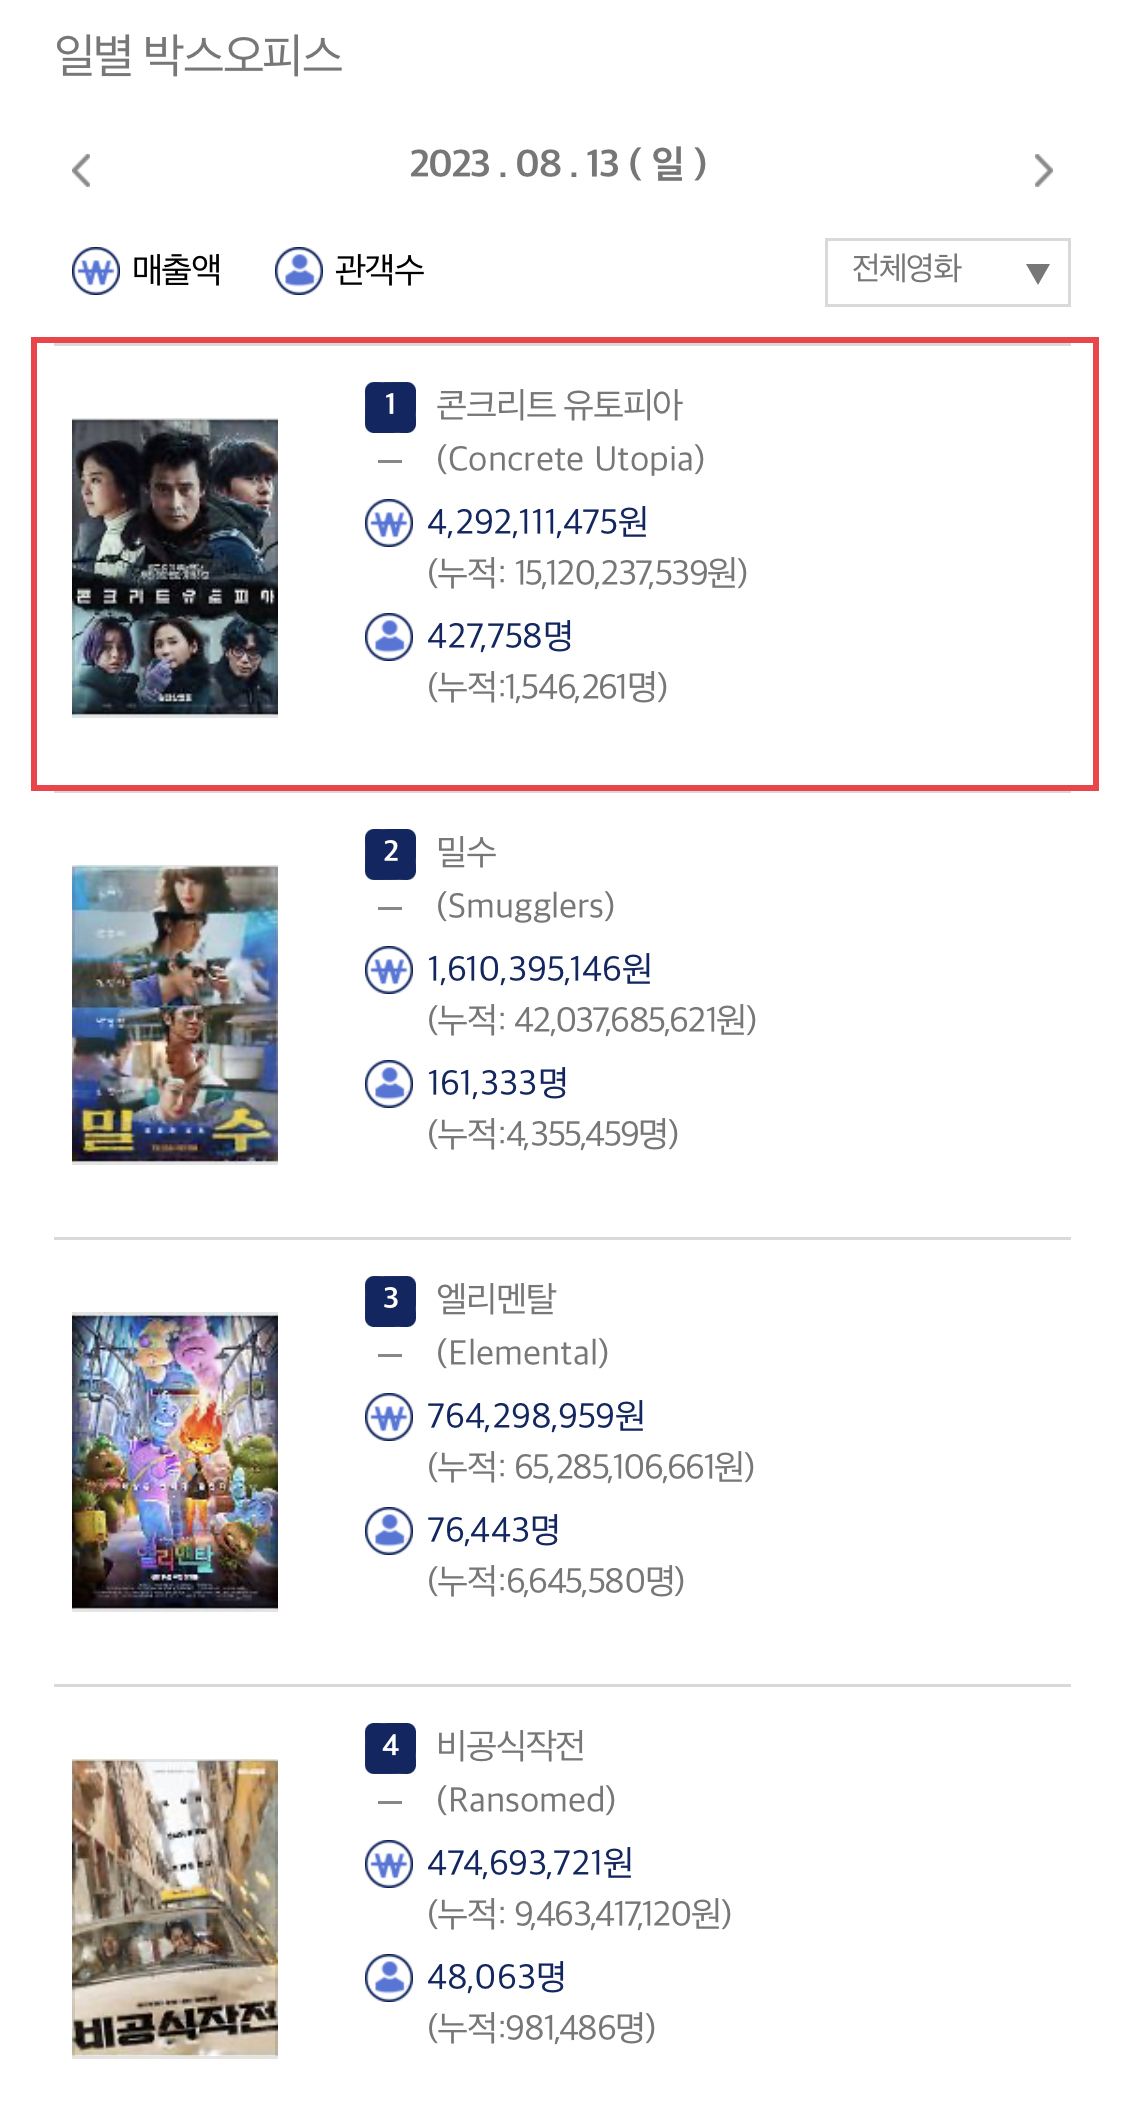Click the Concrete Utopia poster thumbnail
The width and height of the screenshot is (1125, 2118).
[x=175, y=567]
